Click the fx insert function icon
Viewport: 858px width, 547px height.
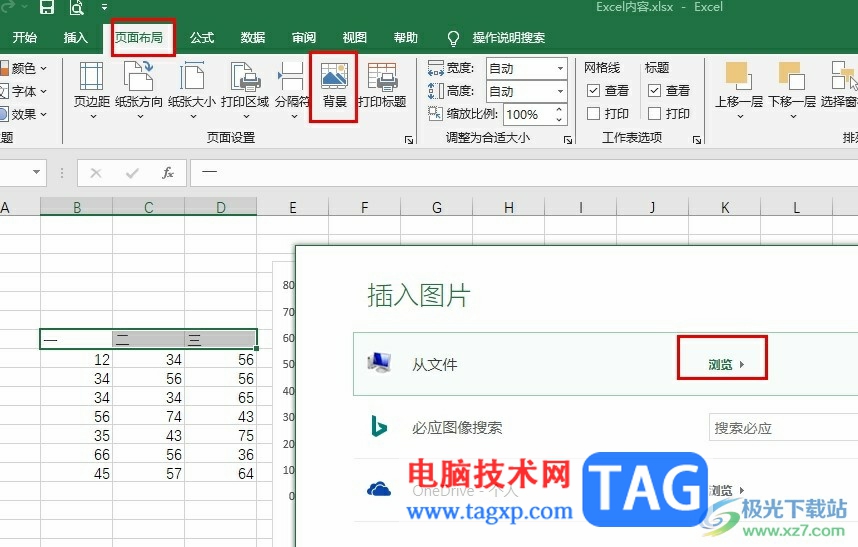[x=167, y=173]
